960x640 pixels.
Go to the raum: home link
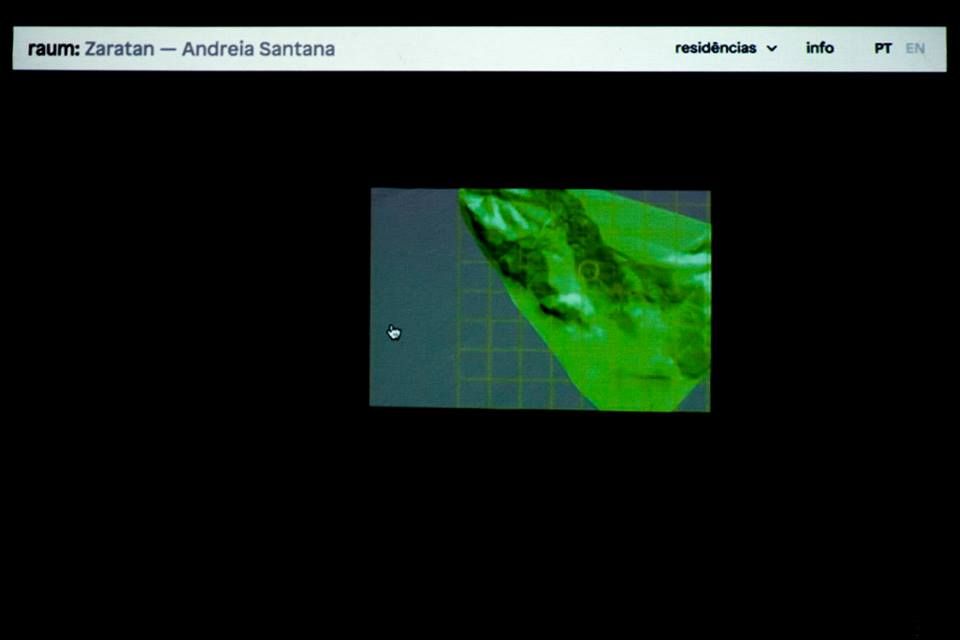[54, 48]
